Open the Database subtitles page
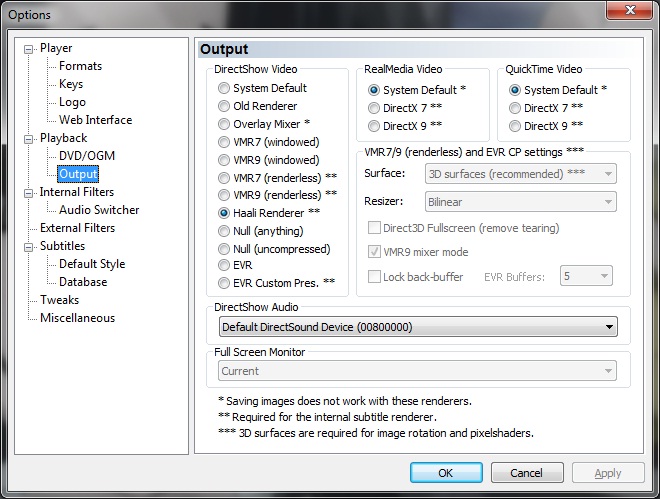The width and height of the screenshot is (660, 500). (x=83, y=282)
